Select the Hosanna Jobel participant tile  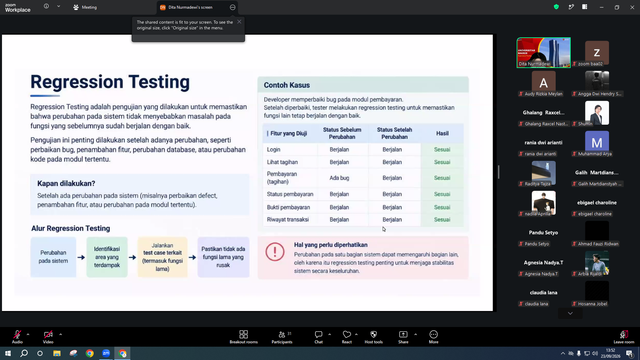[597, 293]
